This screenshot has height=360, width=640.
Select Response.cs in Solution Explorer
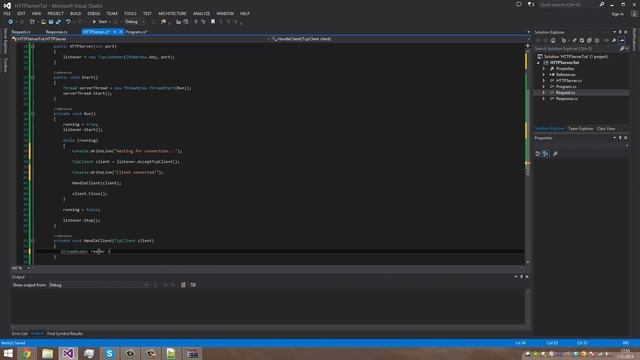tap(567, 99)
